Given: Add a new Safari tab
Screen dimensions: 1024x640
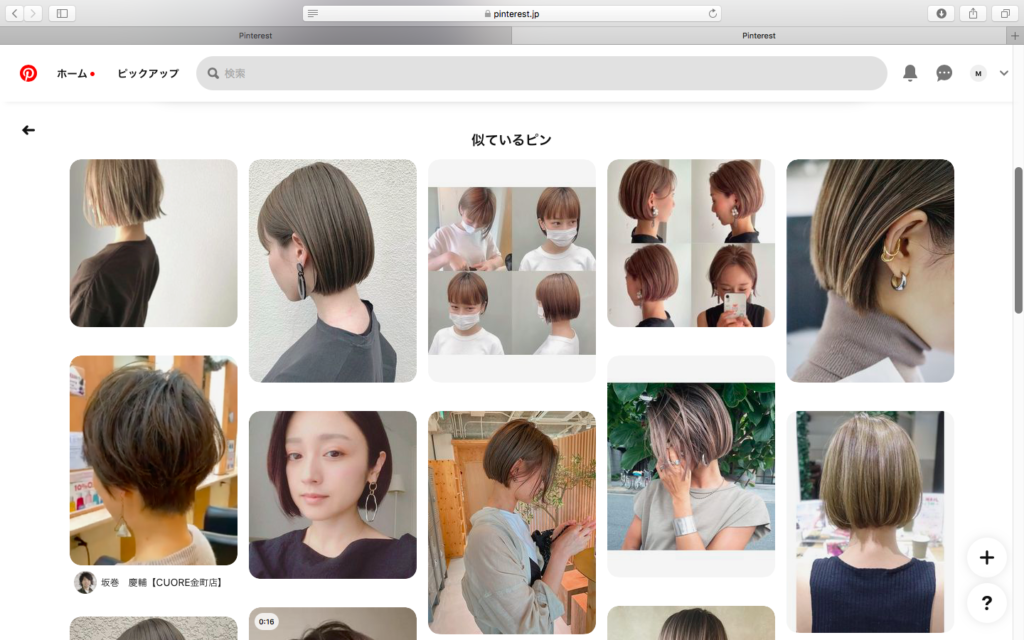Looking at the screenshot, I should click(1015, 35).
